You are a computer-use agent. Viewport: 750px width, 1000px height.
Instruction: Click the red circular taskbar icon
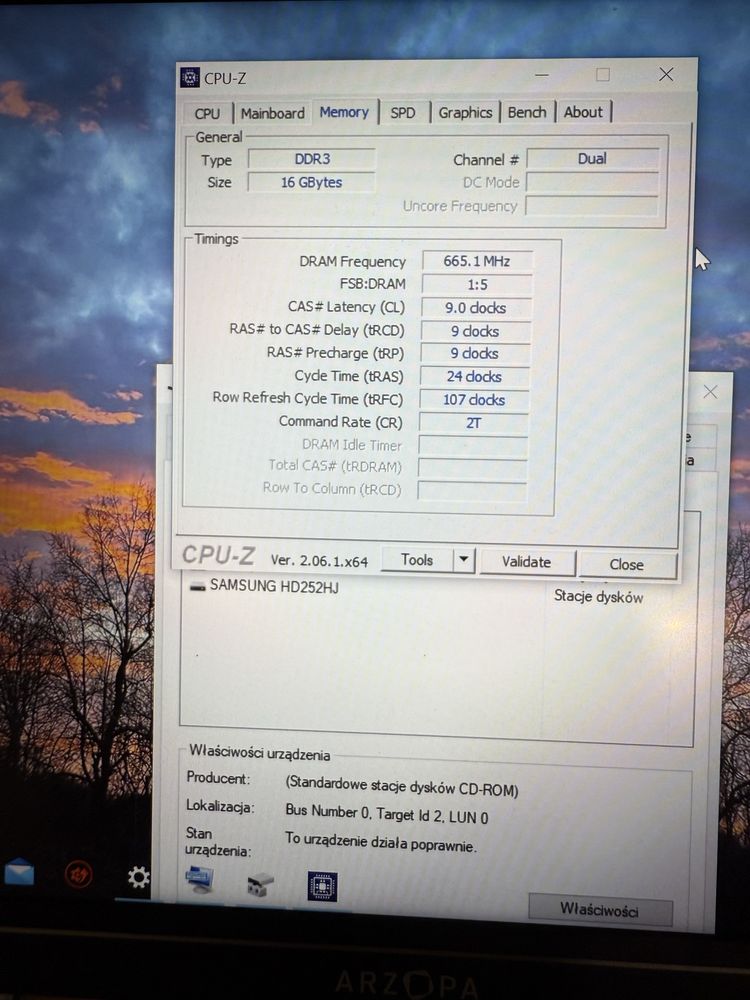tap(79, 874)
